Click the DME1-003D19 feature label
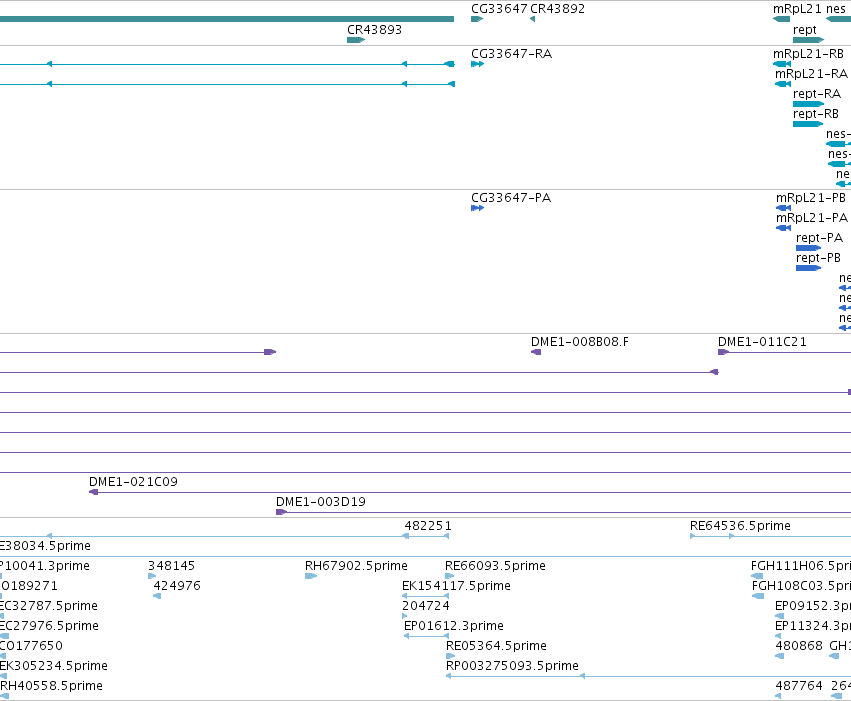Image resolution: width=851 pixels, height=701 pixels. coord(321,502)
